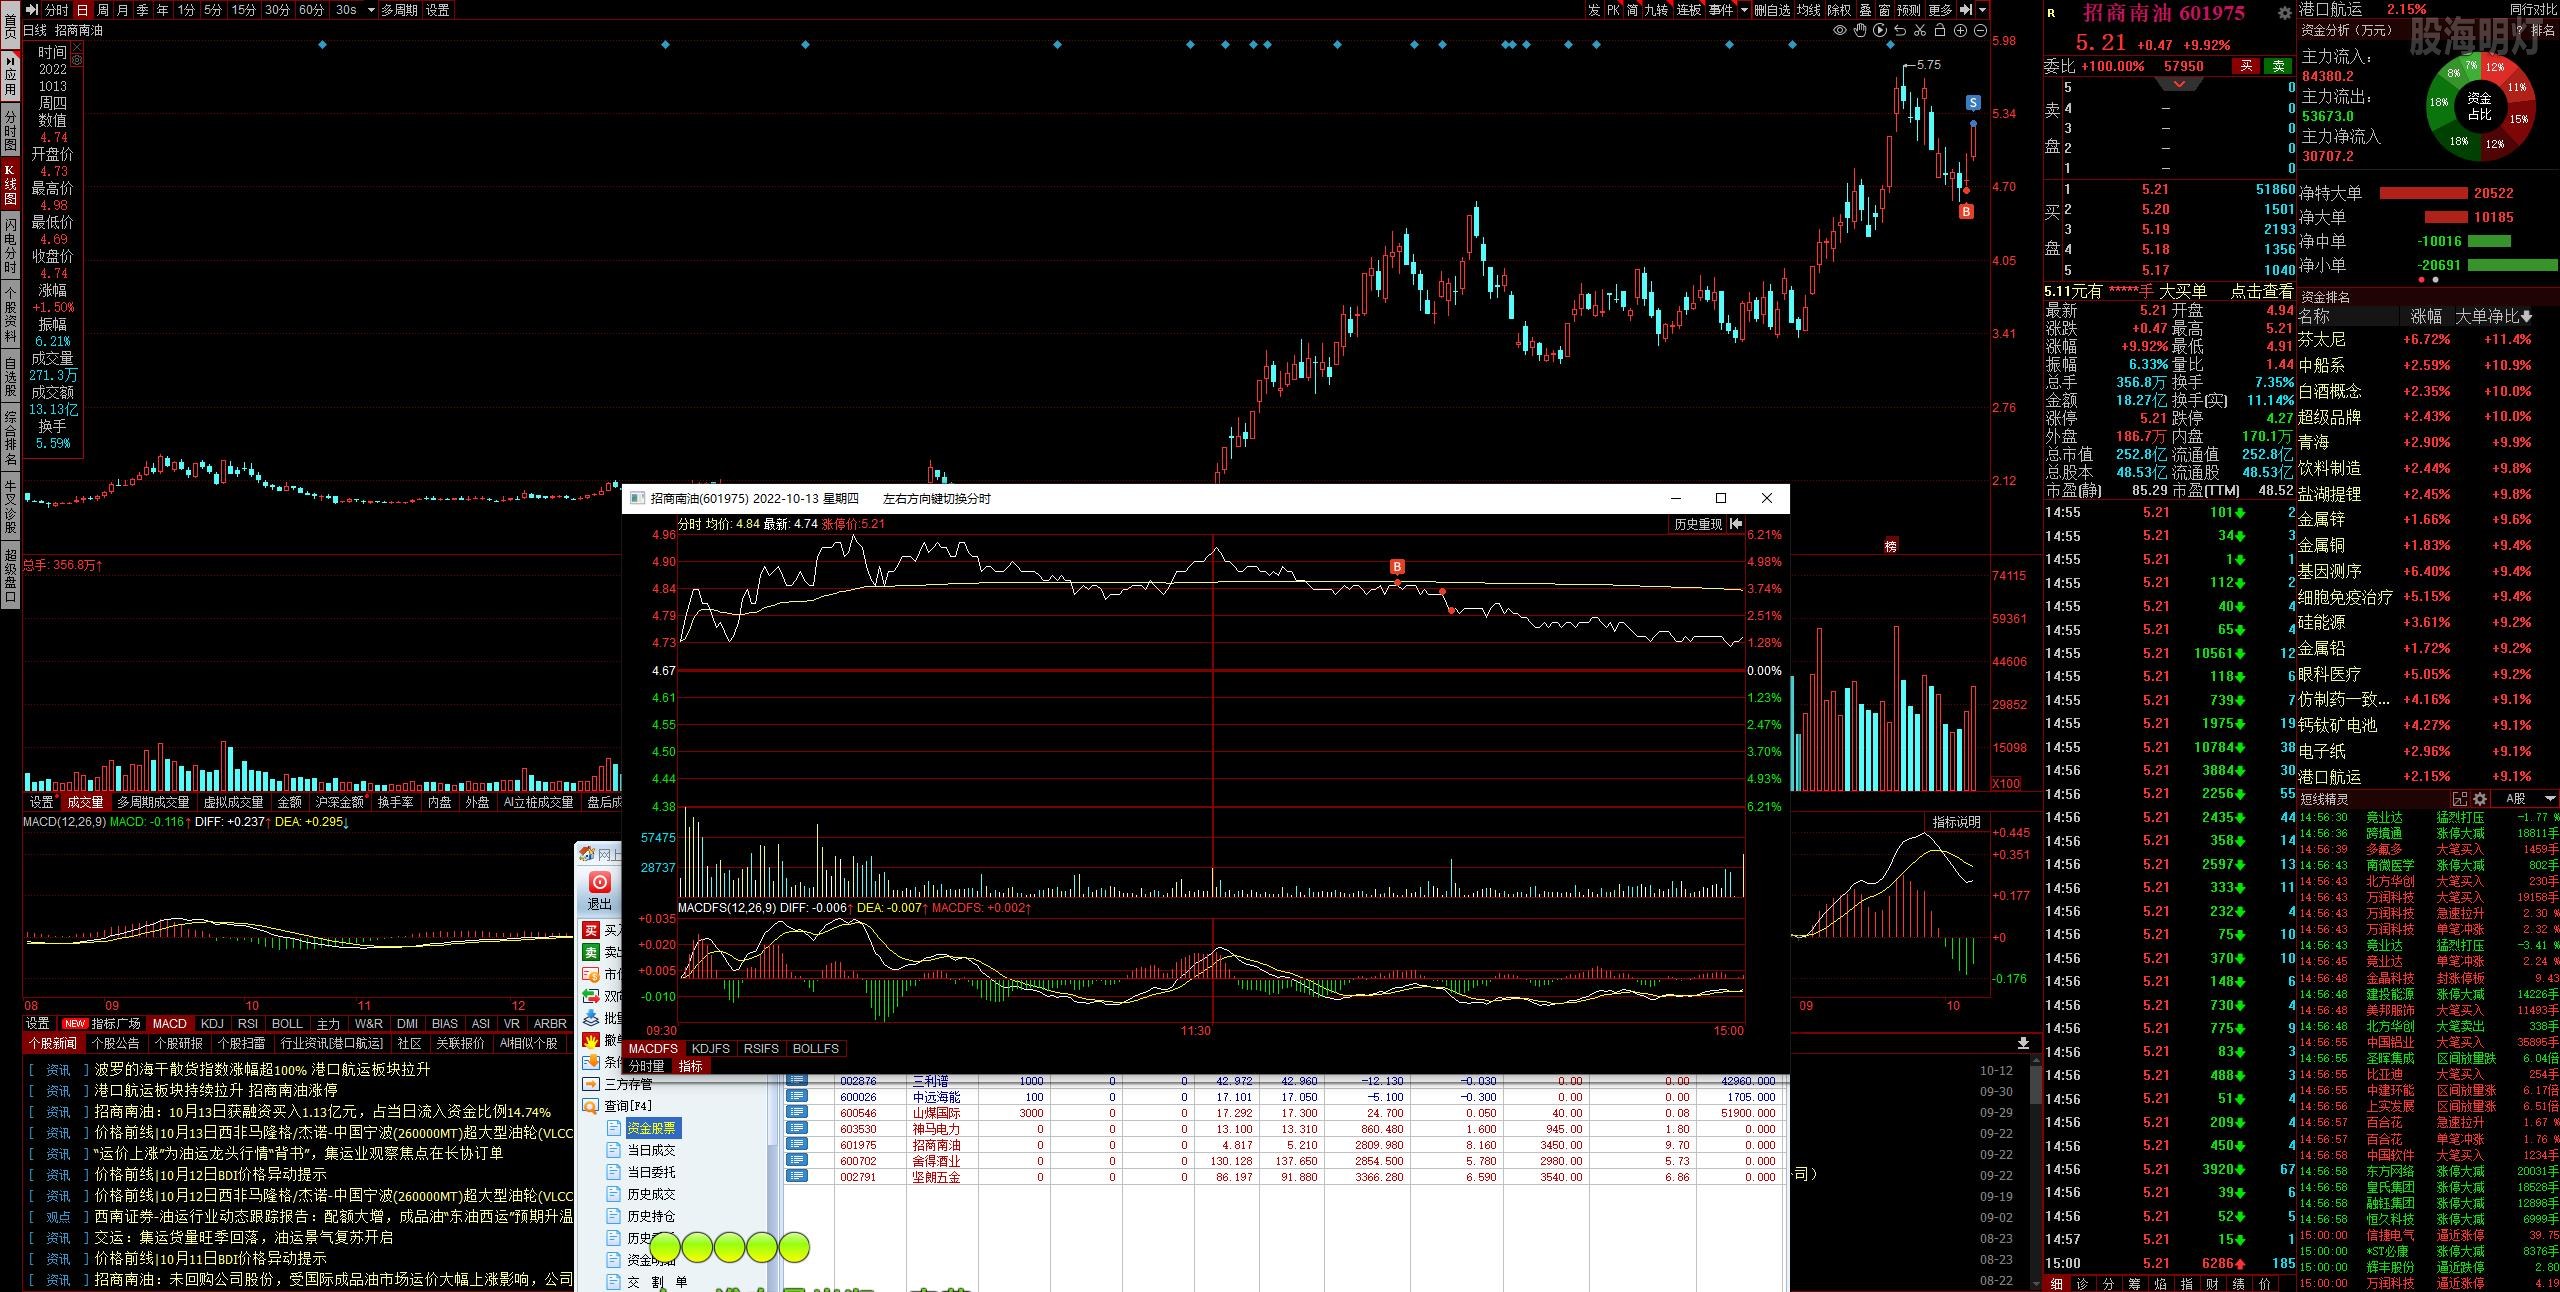Open the gear settings beside 招商南油 601975
The width and height of the screenshot is (2560, 1292).
(x=2284, y=13)
